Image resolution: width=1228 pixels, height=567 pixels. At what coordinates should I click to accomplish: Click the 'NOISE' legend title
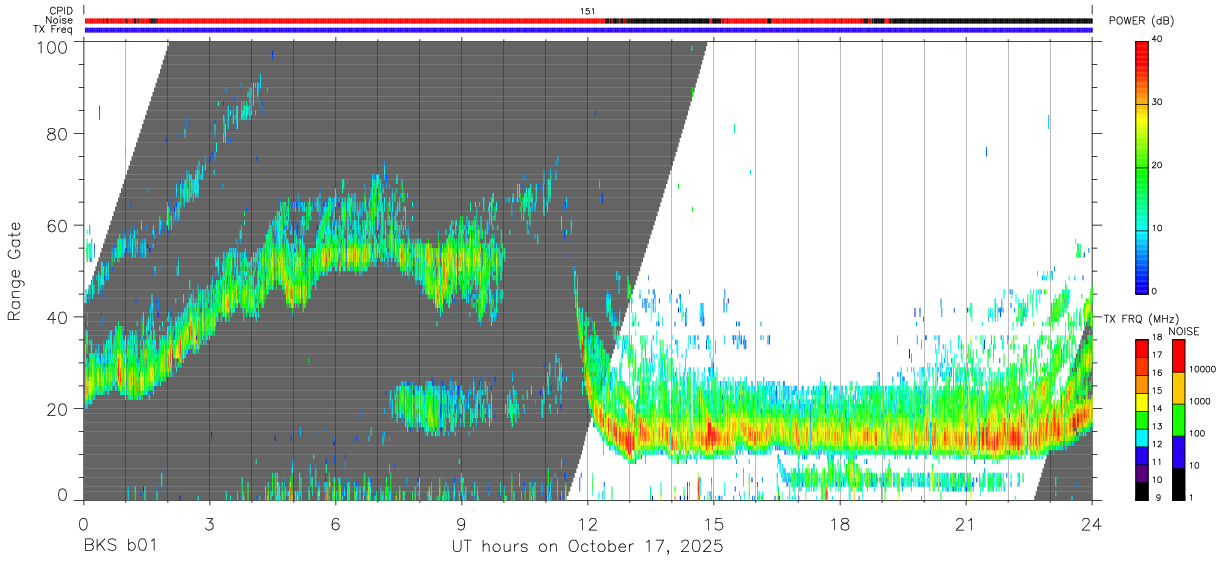pyautogui.click(x=1183, y=331)
